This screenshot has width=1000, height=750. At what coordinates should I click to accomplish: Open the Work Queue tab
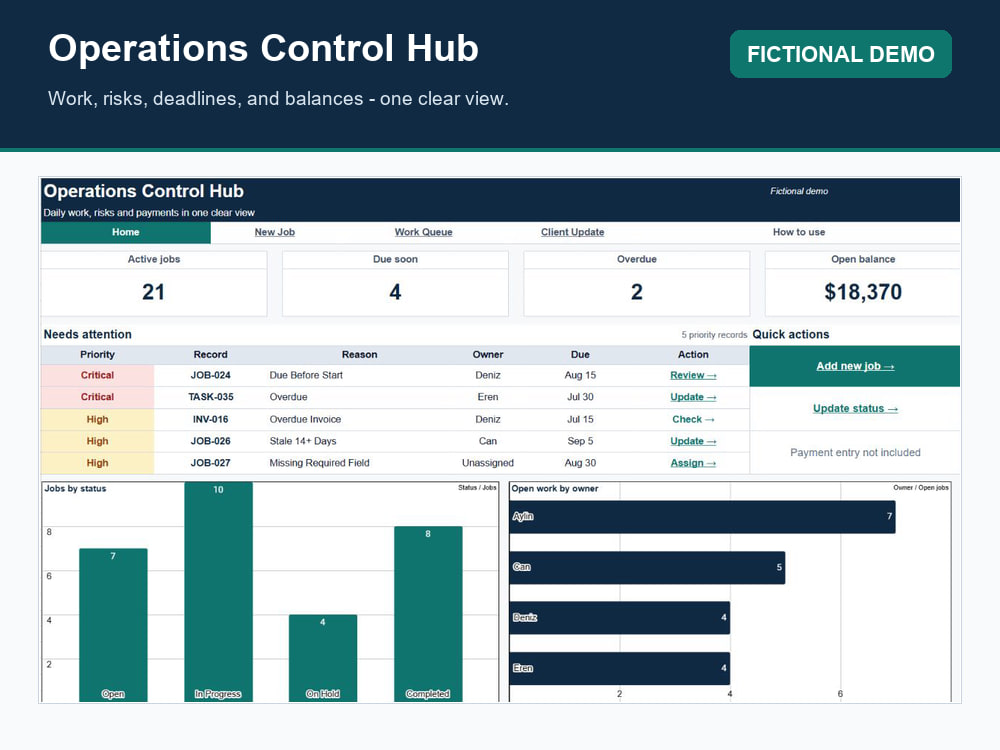pos(423,232)
